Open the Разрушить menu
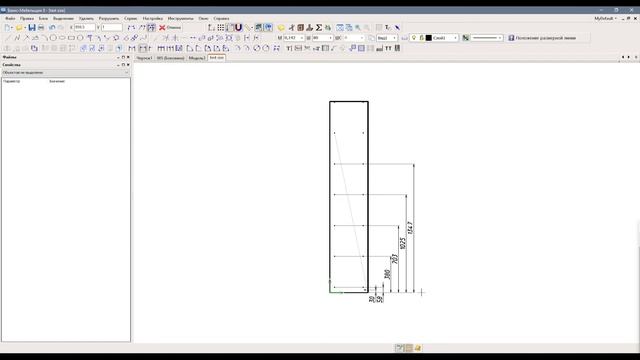The height and width of the screenshot is (360, 640). (x=109, y=18)
